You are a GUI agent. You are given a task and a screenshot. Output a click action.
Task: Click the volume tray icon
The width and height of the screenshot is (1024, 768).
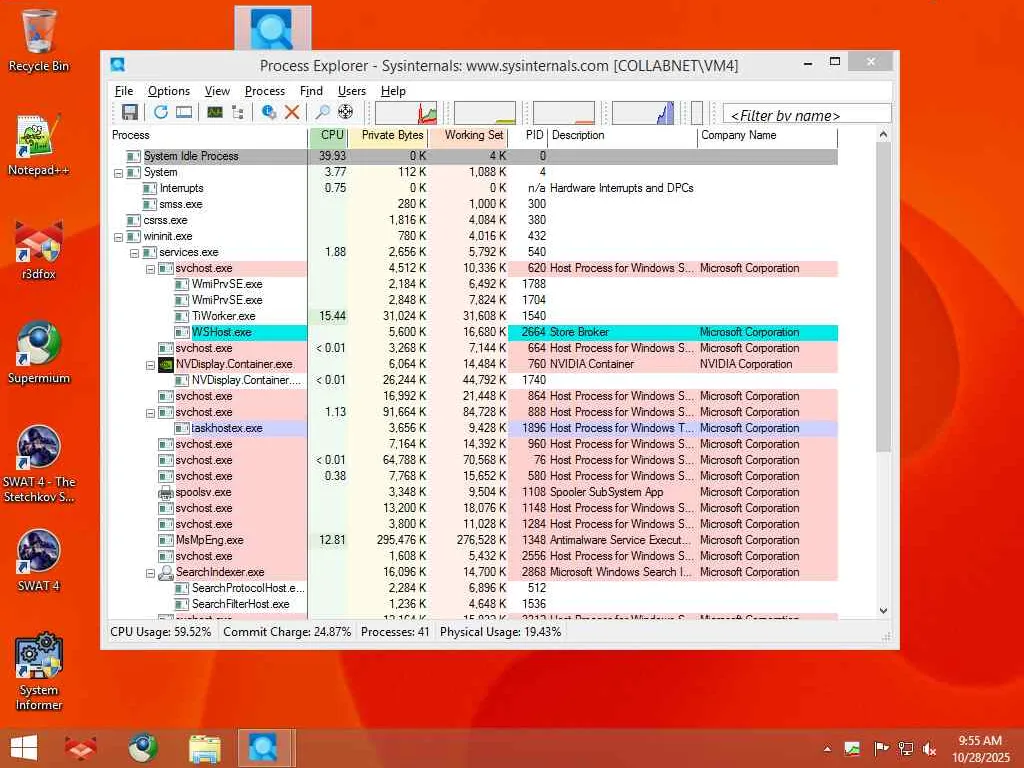tap(929, 749)
